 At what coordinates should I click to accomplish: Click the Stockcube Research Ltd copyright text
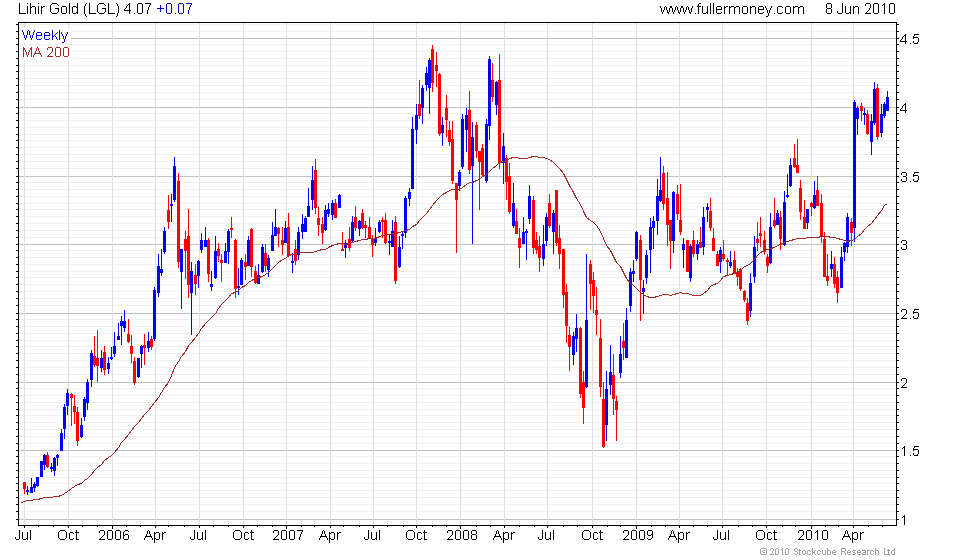tap(828, 552)
